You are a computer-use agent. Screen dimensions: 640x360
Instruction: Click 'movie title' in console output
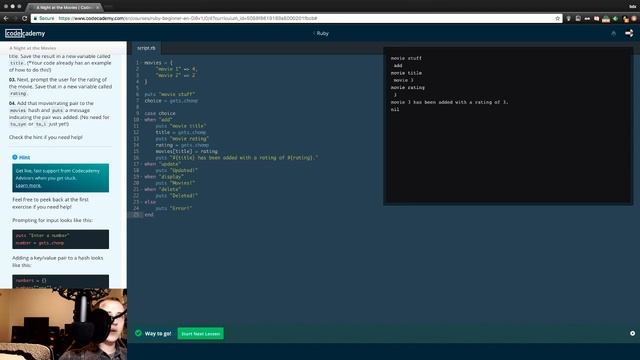click(x=406, y=73)
